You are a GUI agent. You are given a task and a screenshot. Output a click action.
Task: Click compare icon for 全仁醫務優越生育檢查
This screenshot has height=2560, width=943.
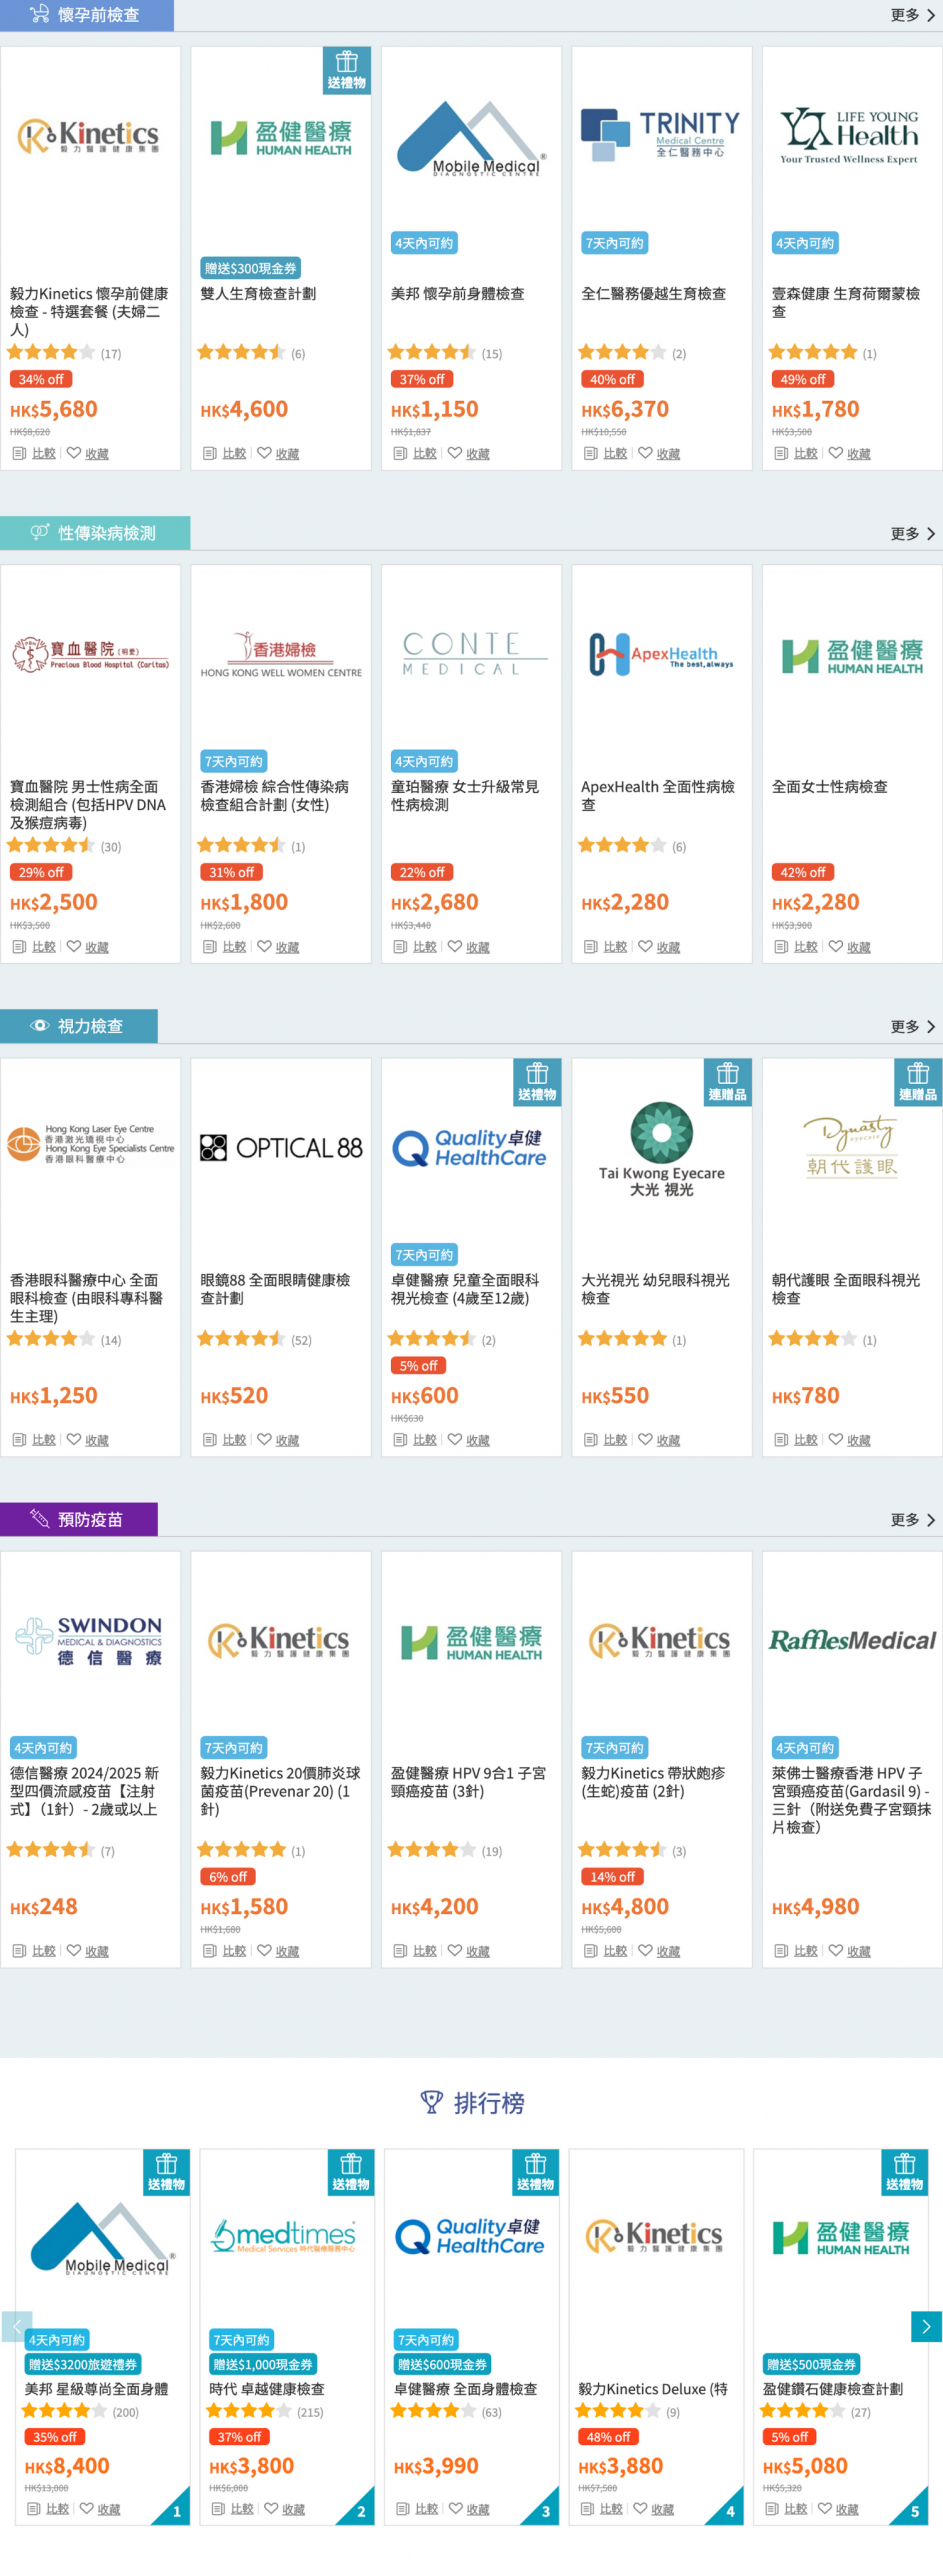point(591,453)
